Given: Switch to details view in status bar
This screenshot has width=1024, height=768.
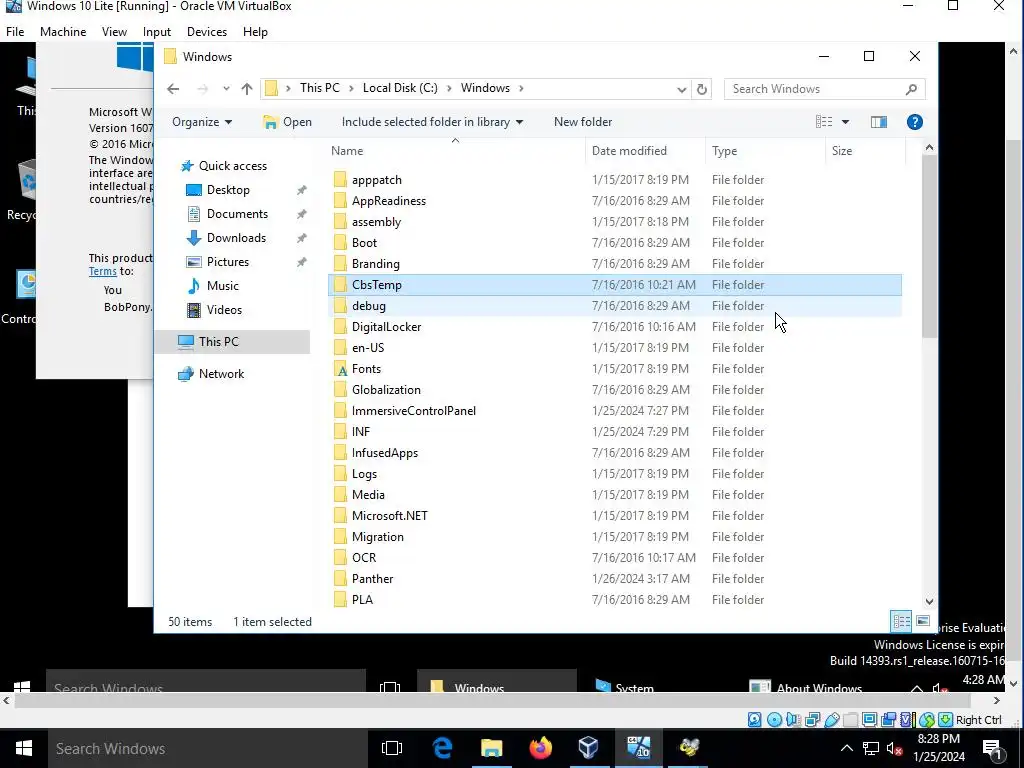Looking at the screenshot, I should click(x=901, y=621).
